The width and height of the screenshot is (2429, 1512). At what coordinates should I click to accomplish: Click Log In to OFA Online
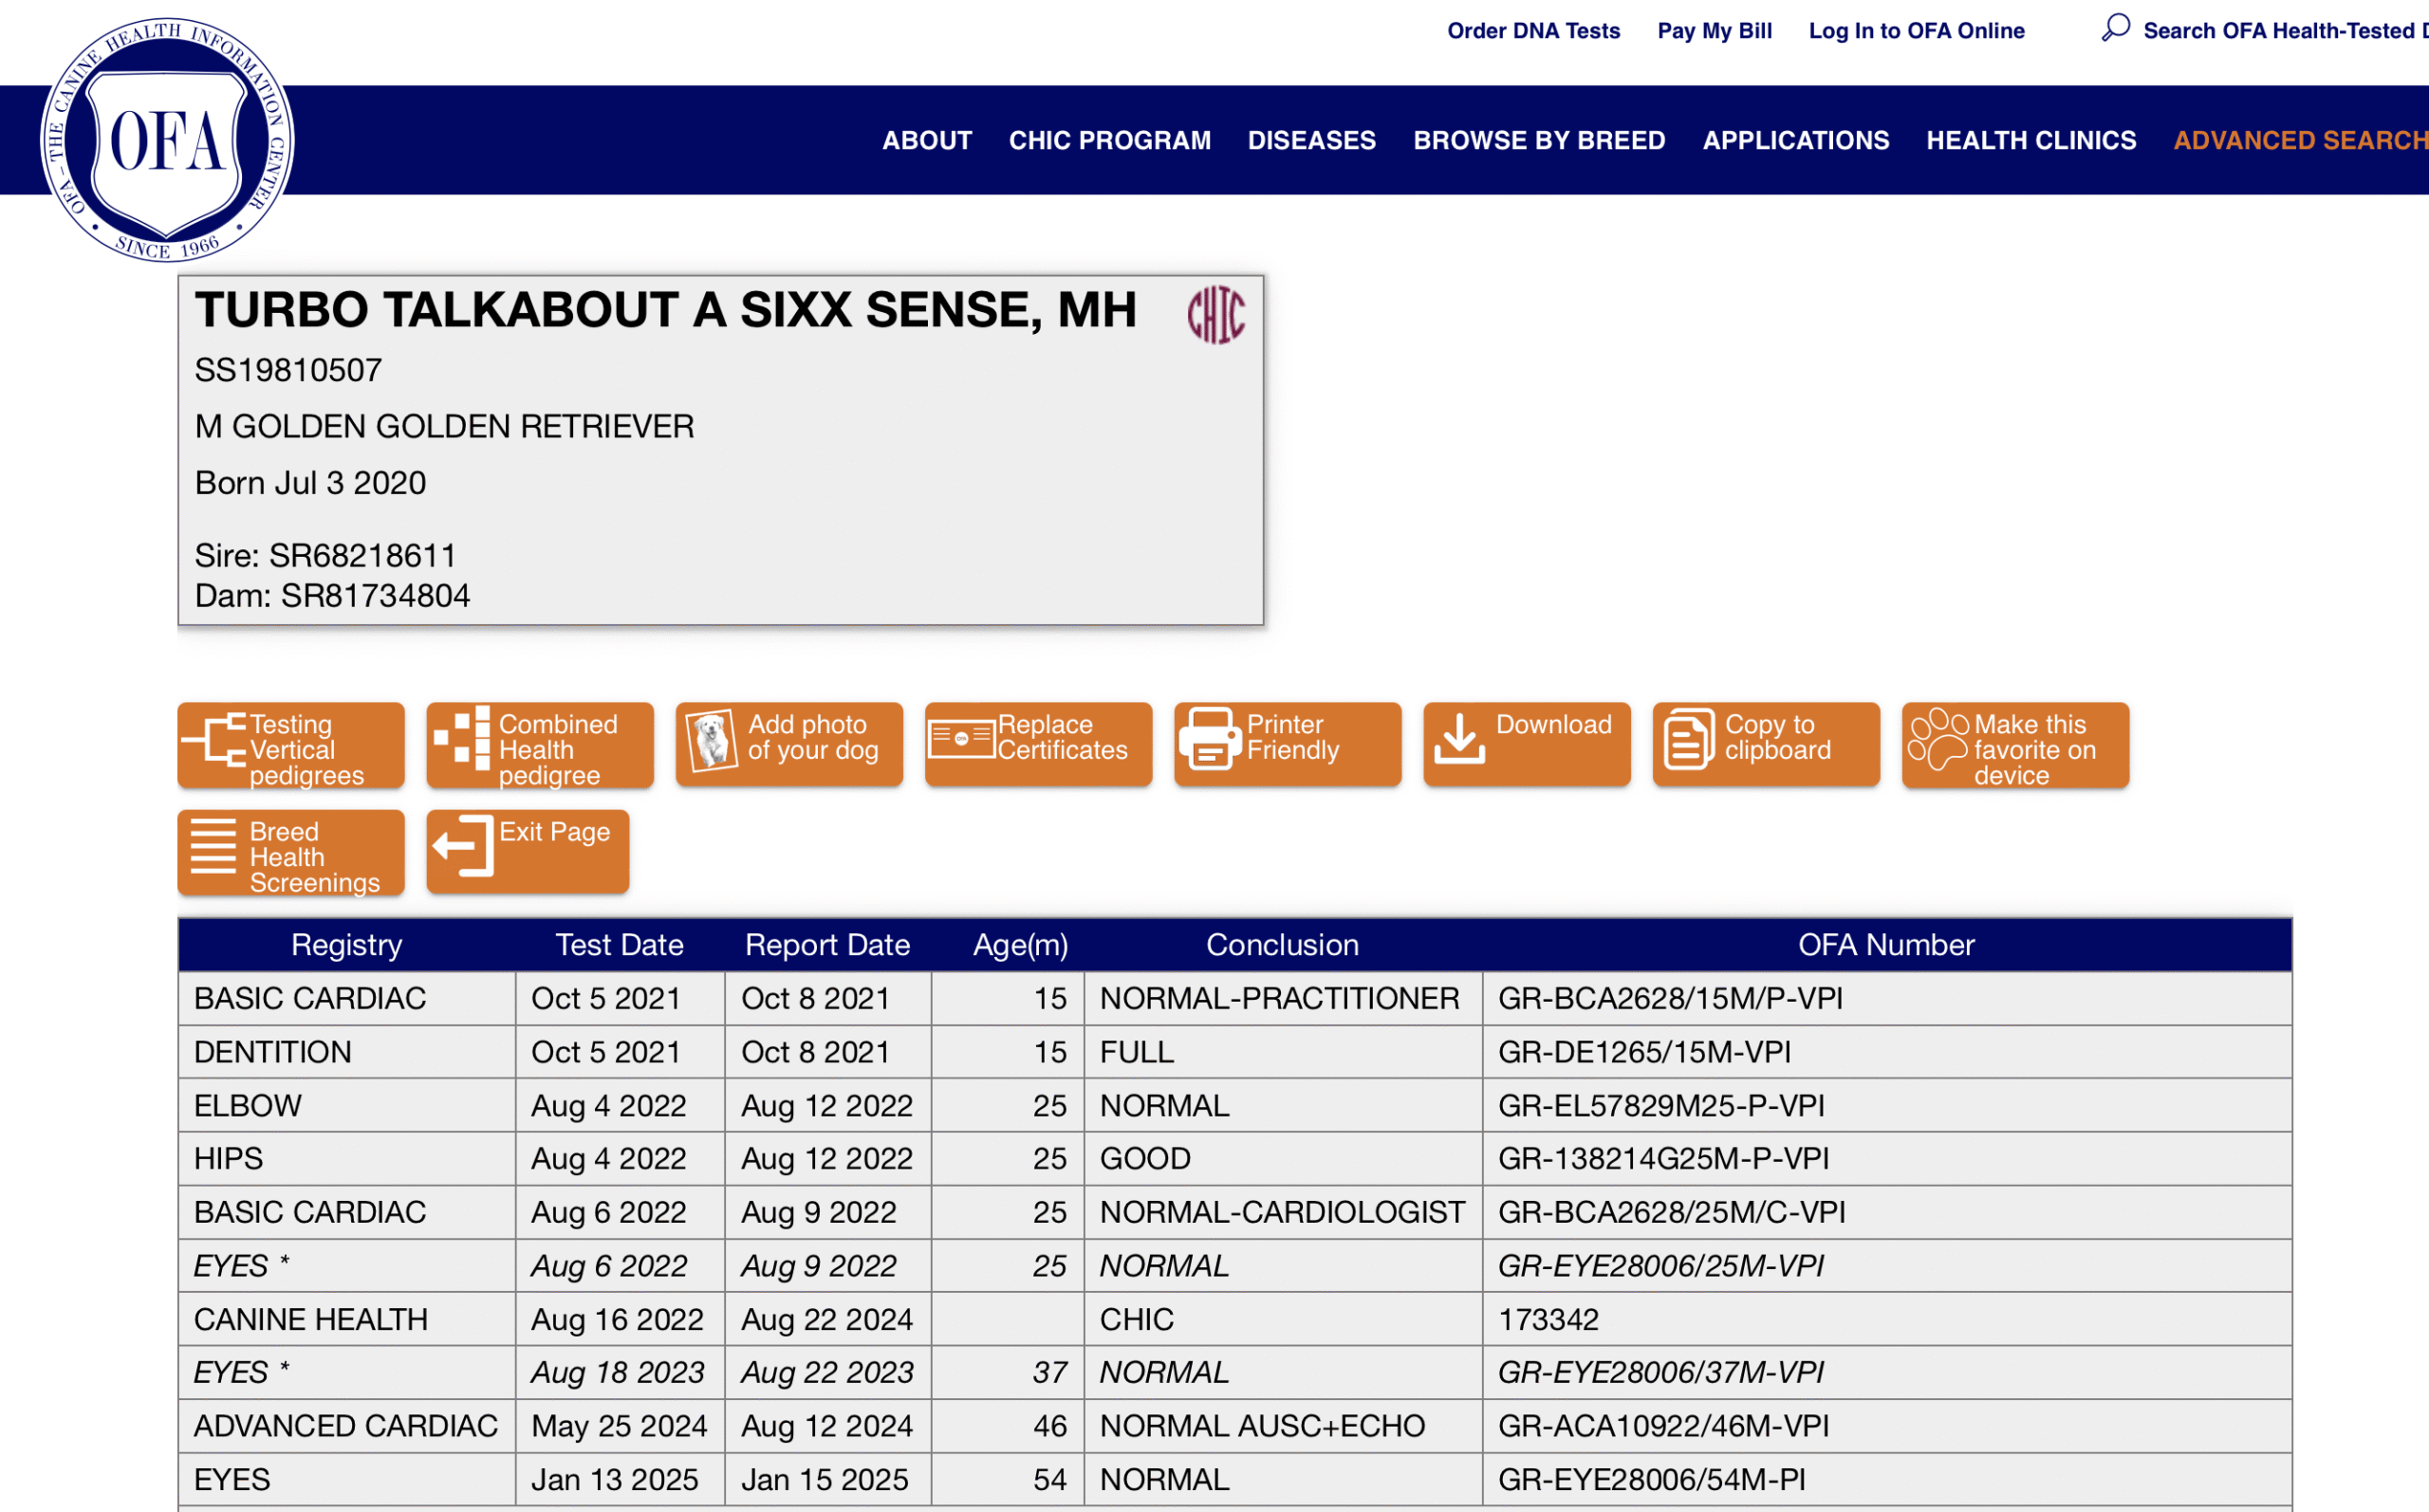1915,31
